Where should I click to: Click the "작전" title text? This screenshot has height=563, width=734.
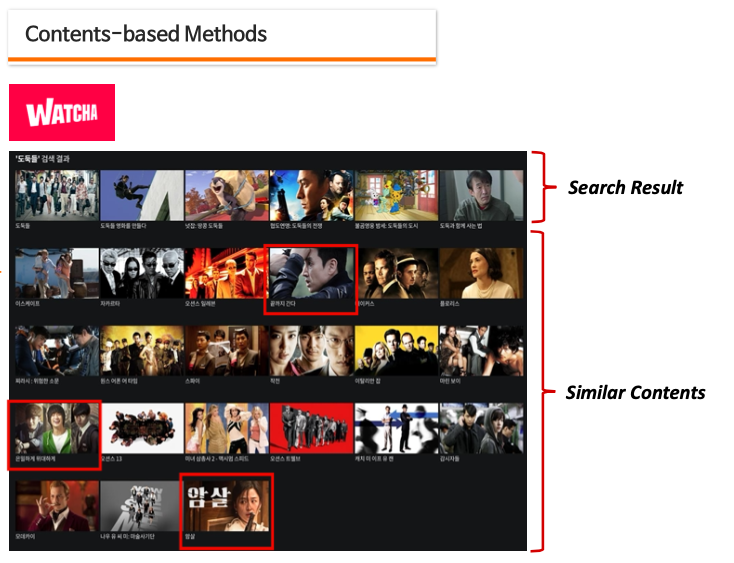pos(275,381)
